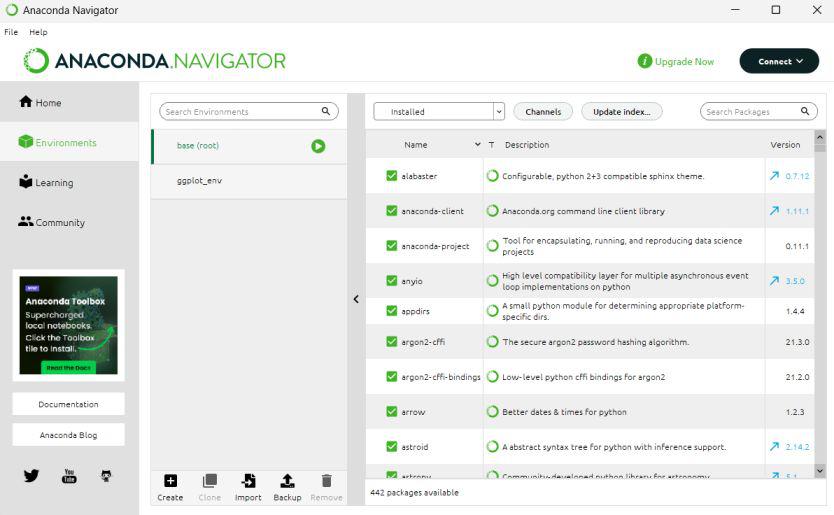This screenshot has width=834, height=515.
Task: Click the circle type icon beside appdirs description
Action: (493, 311)
